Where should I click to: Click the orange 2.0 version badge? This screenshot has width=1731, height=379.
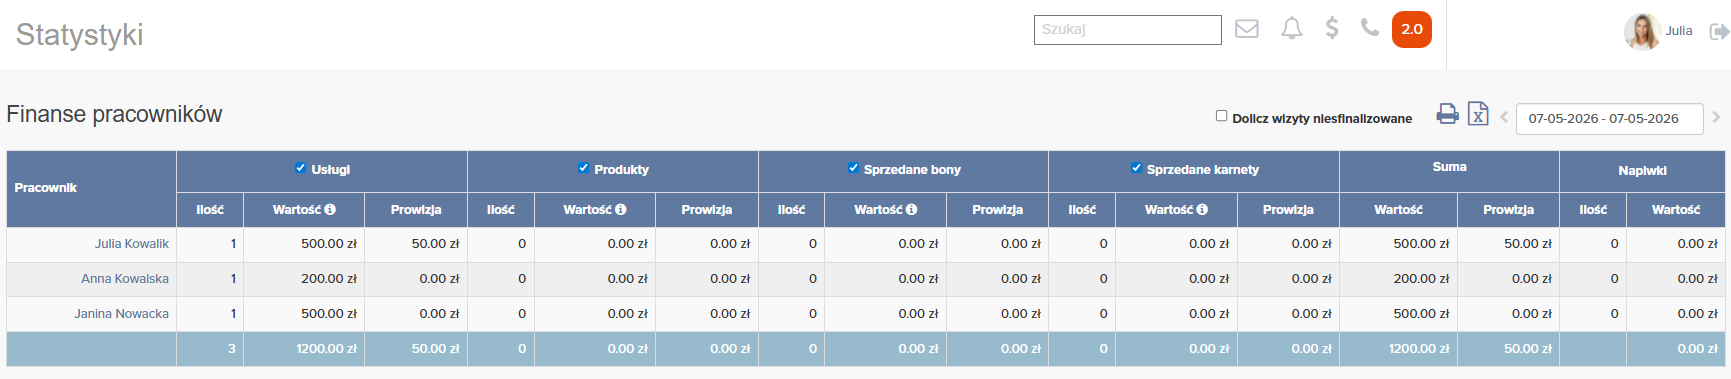[1412, 29]
